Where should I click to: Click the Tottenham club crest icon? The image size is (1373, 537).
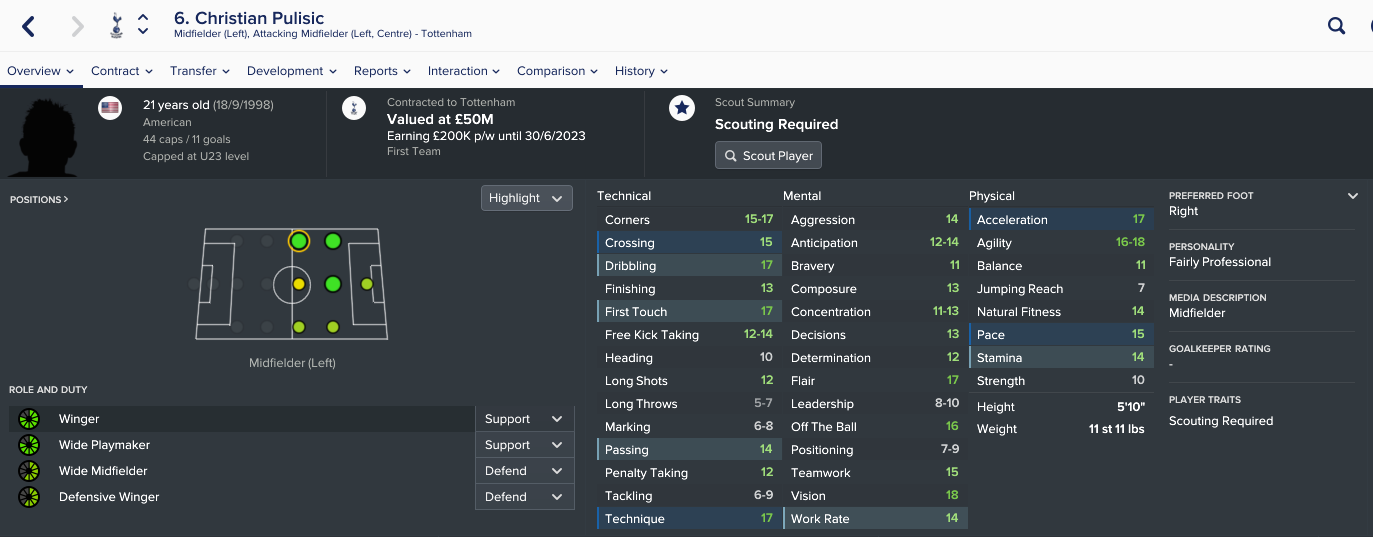(x=116, y=25)
